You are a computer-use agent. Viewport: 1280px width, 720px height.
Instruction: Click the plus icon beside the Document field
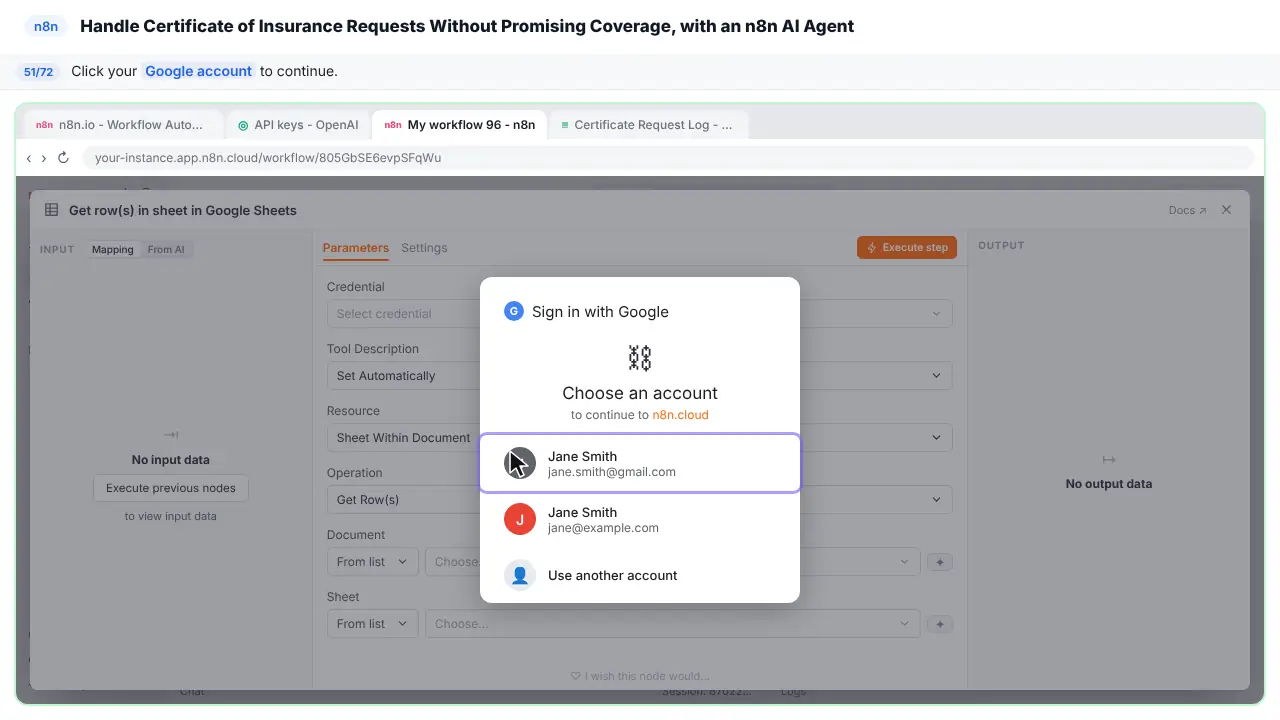[x=939, y=562]
